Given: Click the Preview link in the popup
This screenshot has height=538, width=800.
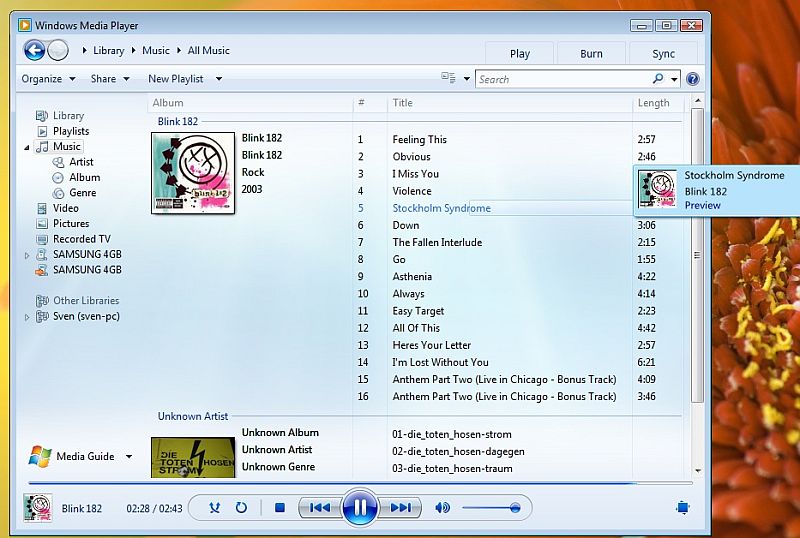Looking at the screenshot, I should (703, 205).
